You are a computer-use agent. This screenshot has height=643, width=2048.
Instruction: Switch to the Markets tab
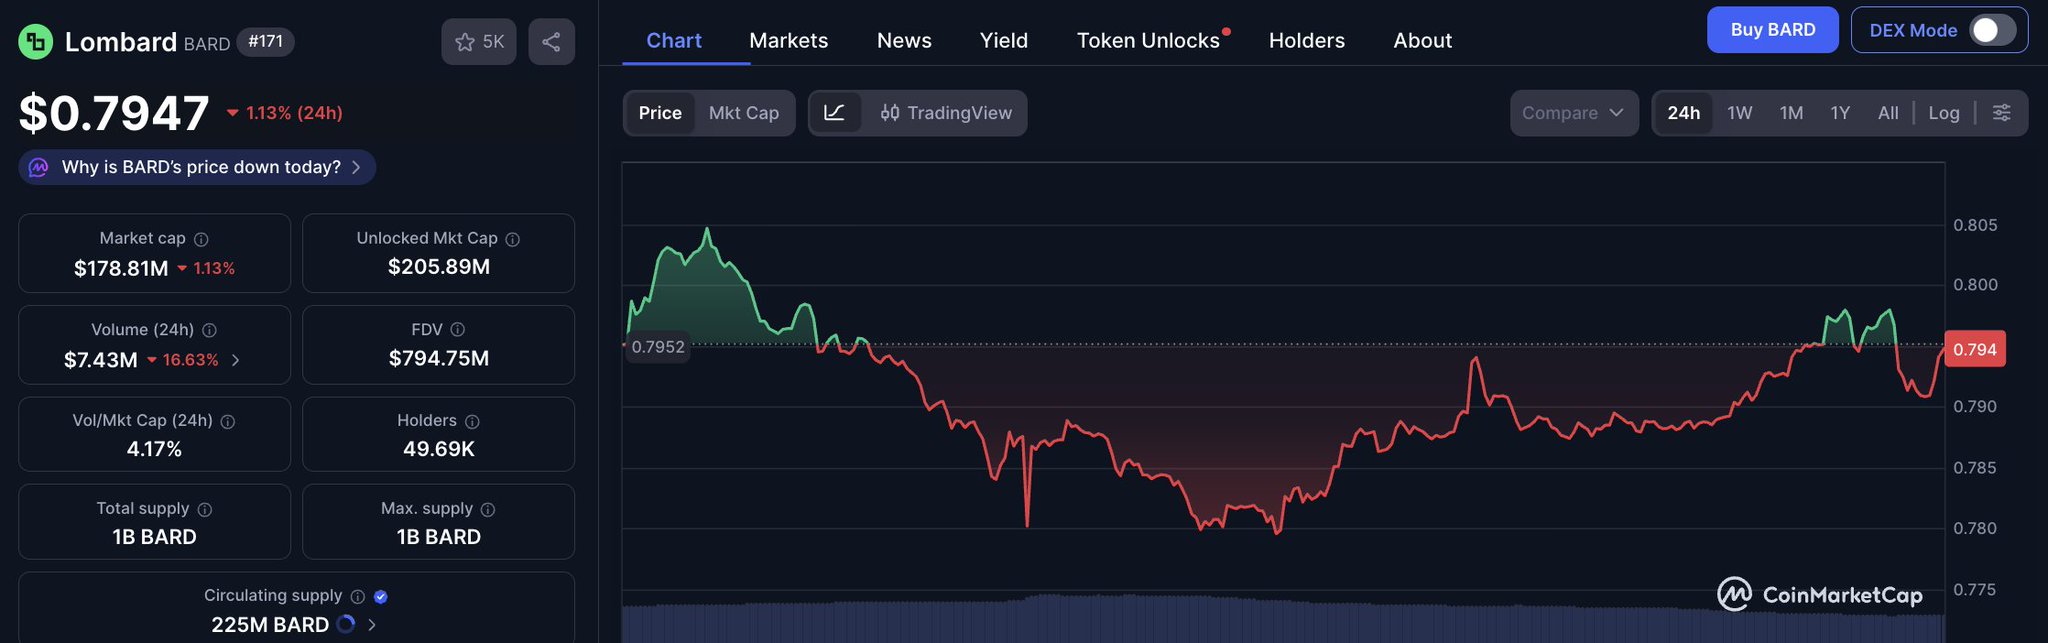tap(788, 41)
